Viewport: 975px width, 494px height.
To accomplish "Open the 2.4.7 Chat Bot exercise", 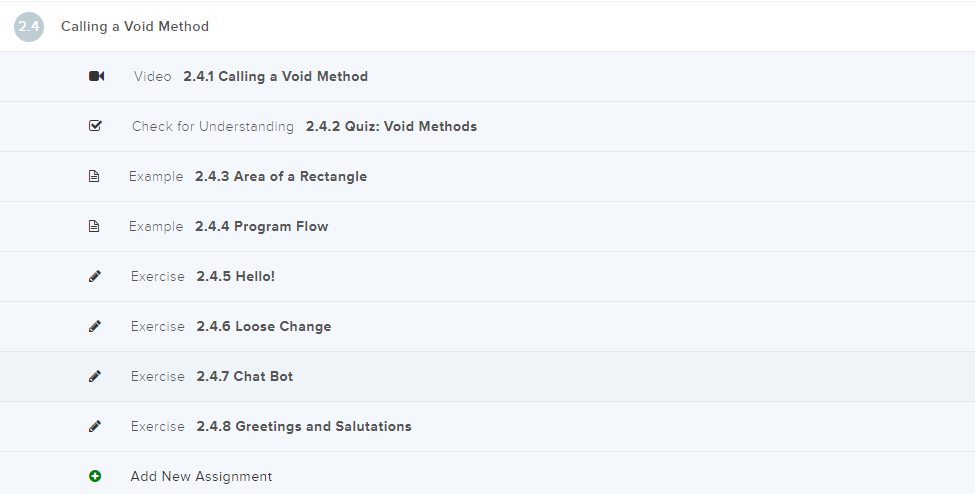I will [244, 376].
